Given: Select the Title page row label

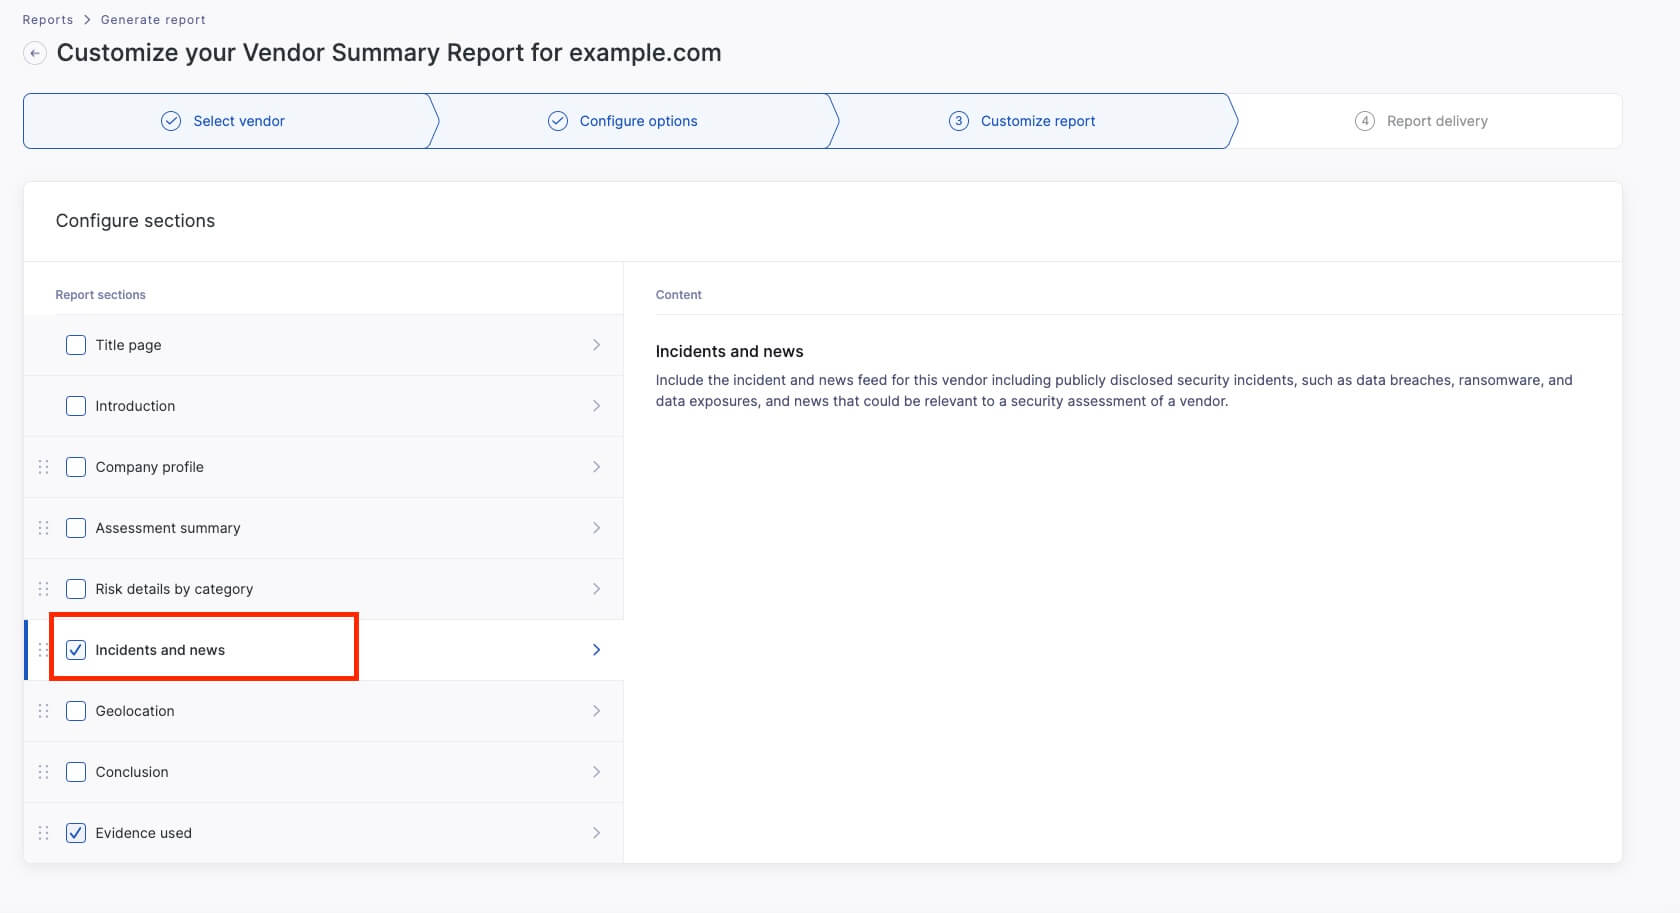Looking at the screenshot, I should (128, 345).
